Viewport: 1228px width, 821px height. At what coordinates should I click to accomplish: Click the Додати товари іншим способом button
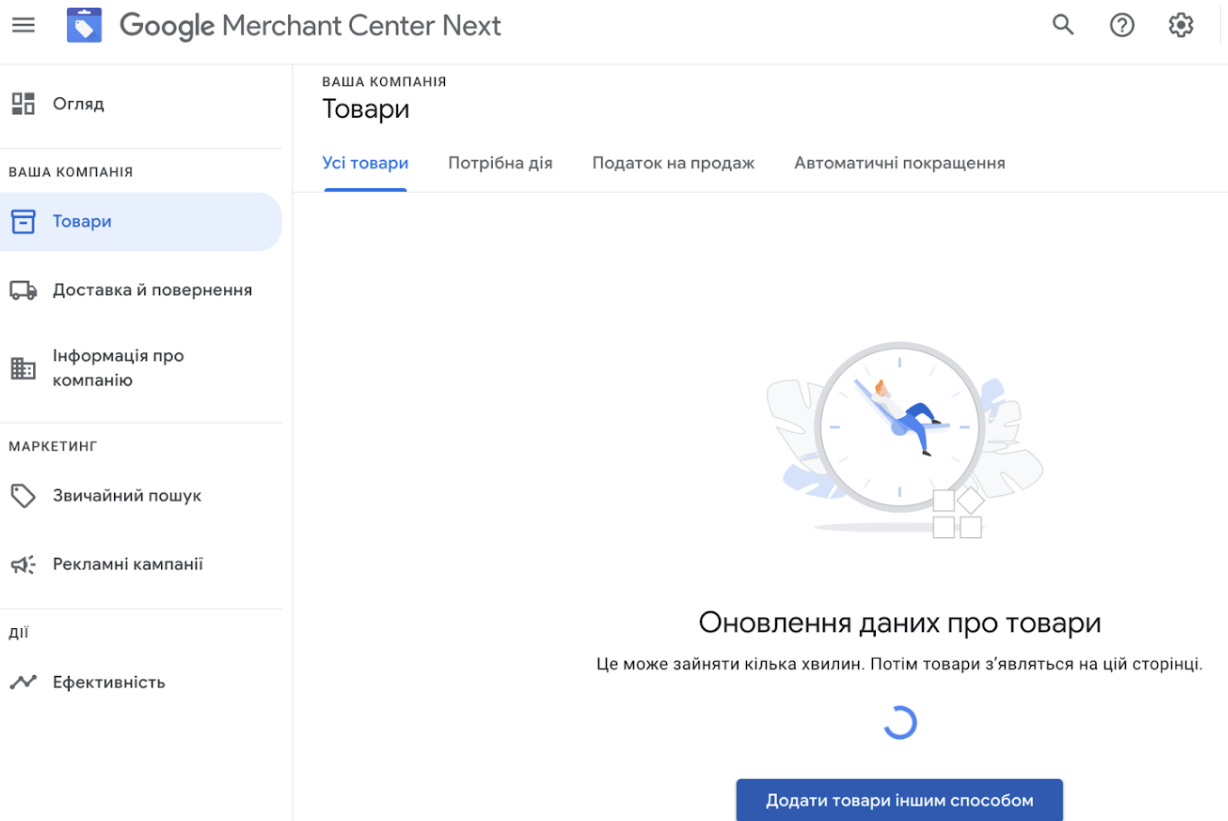tap(899, 799)
